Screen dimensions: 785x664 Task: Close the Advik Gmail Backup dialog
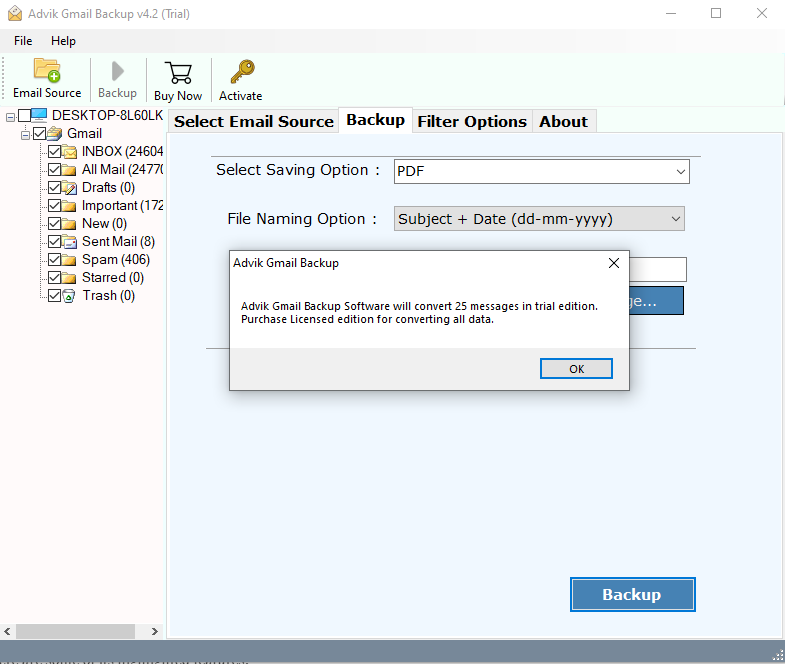[x=614, y=263]
